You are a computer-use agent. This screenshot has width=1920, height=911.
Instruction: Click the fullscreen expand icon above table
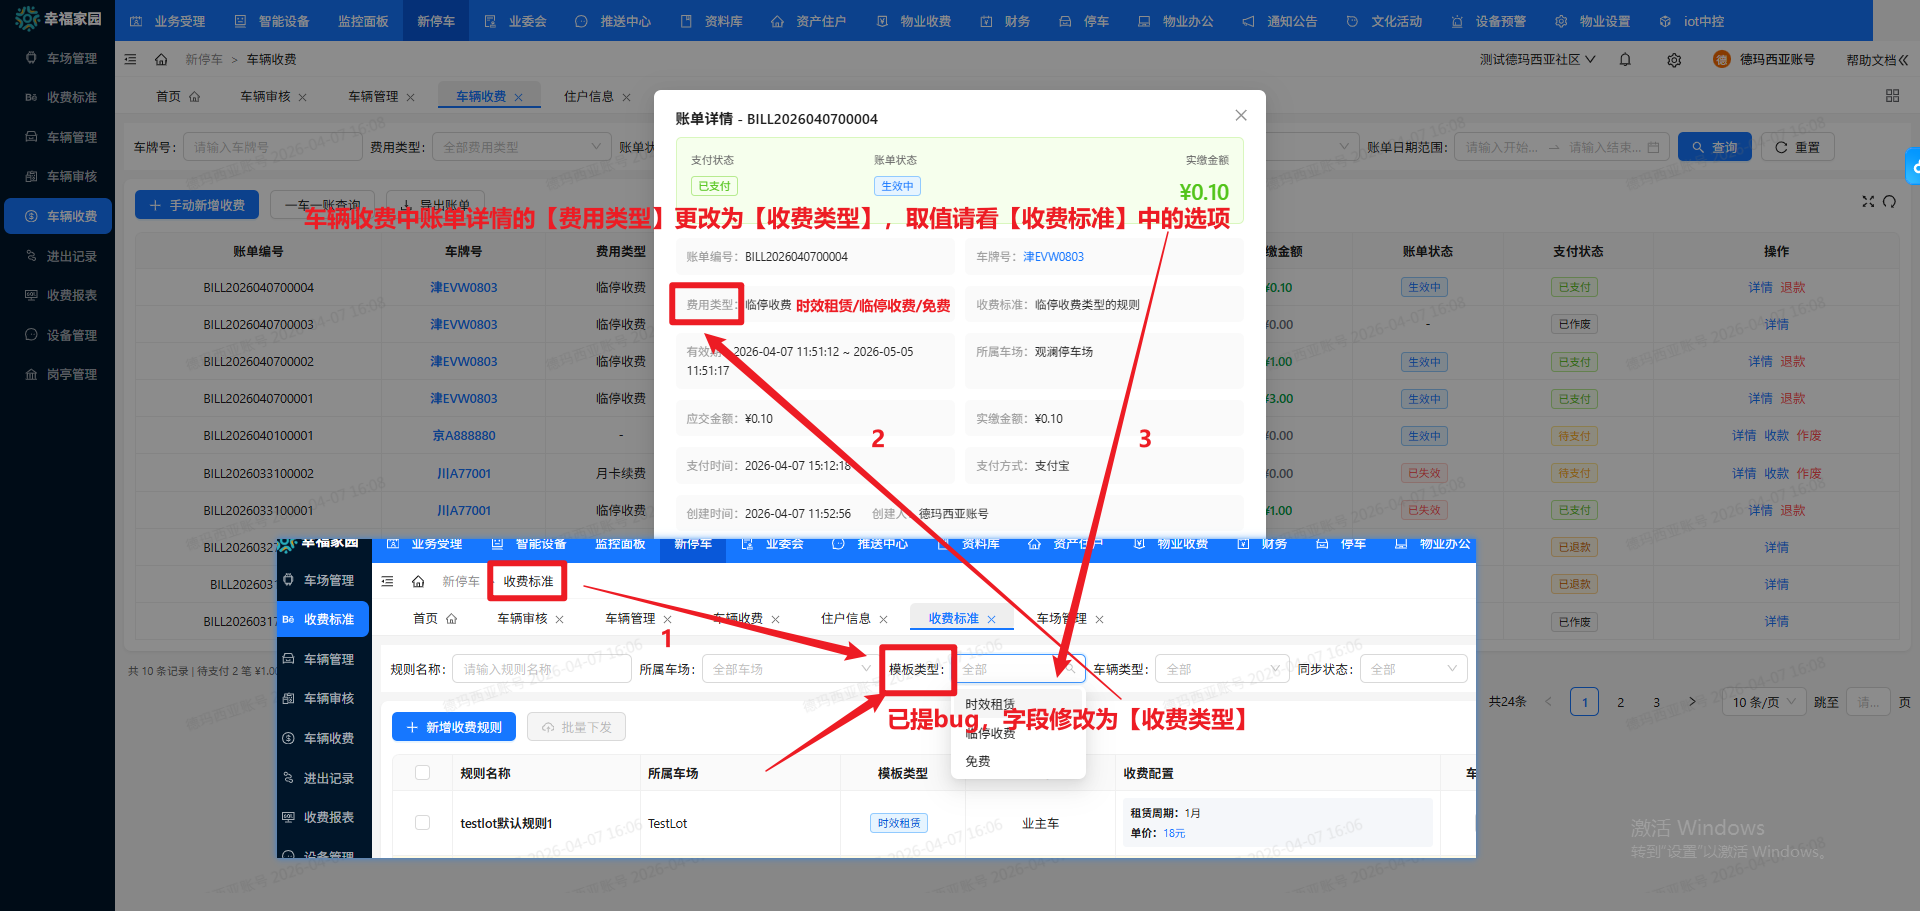1867,202
